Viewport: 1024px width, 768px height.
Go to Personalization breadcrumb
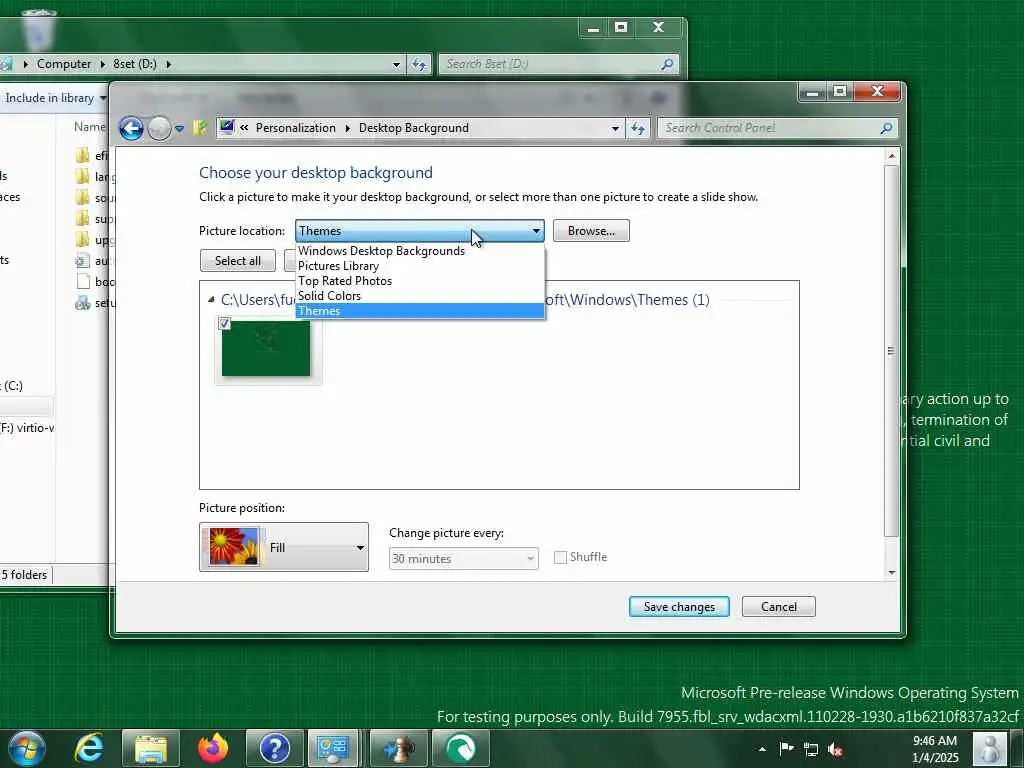click(295, 128)
